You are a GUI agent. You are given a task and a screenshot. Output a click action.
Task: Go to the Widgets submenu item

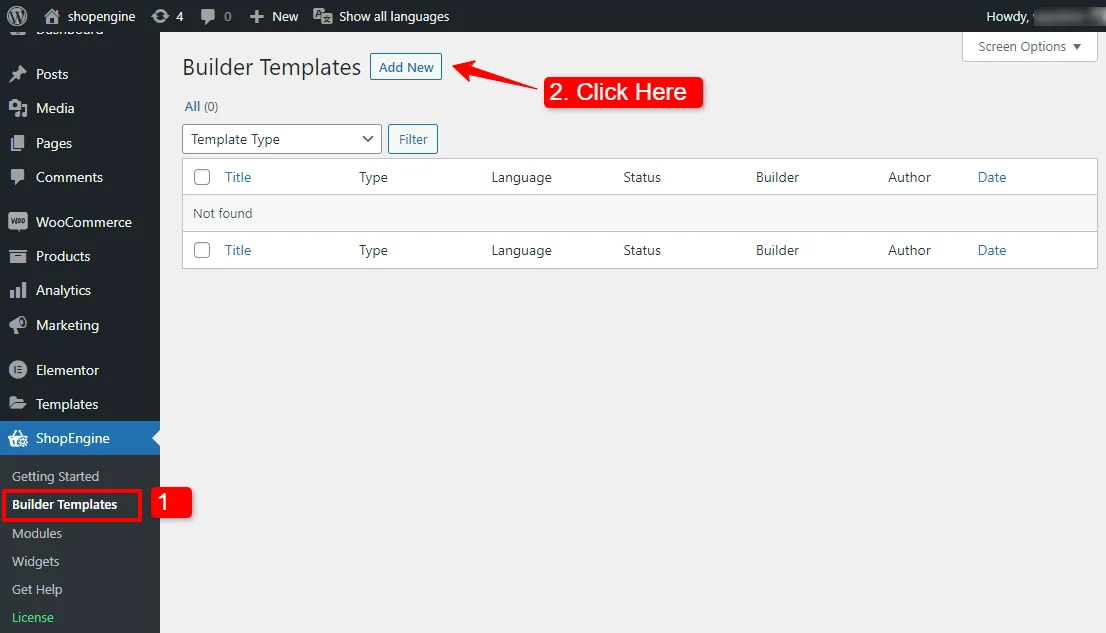pyautogui.click(x=35, y=562)
